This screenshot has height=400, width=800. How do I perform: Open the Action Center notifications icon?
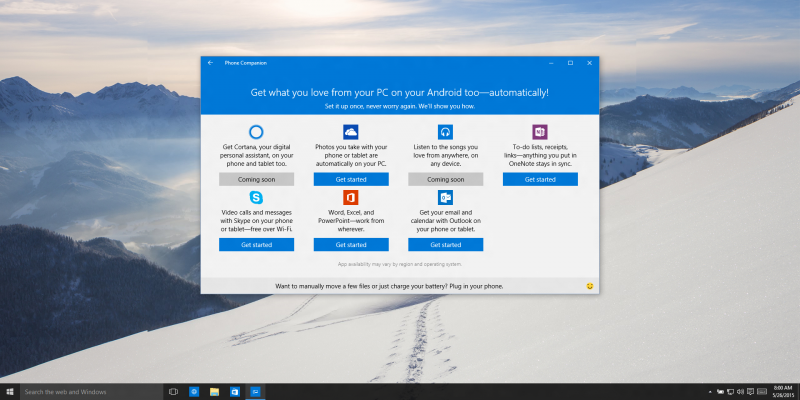[x=751, y=392]
